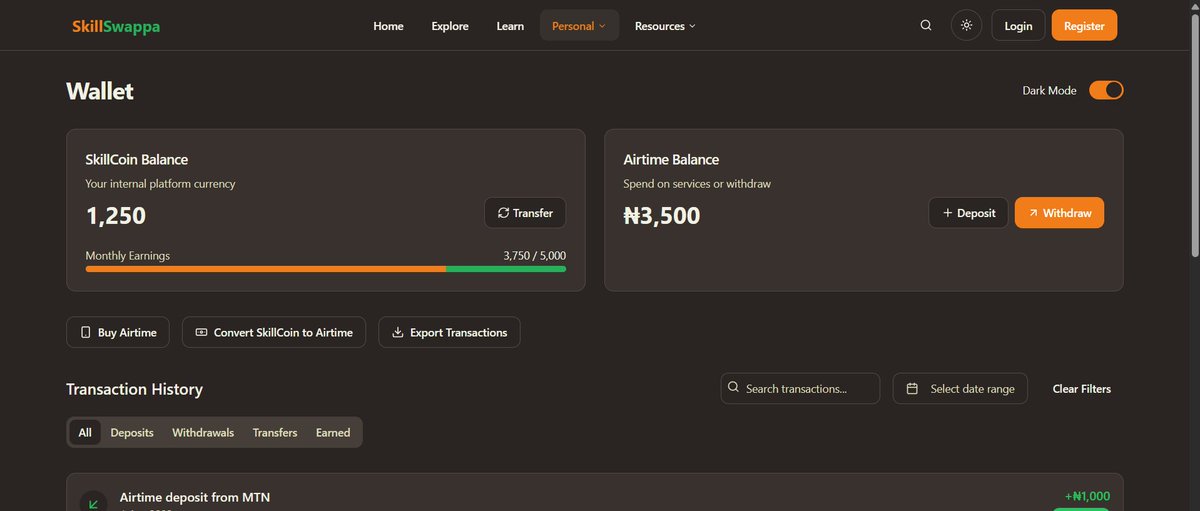Expand the Resources menu dropdown
The height and width of the screenshot is (511, 1200).
[665, 26]
